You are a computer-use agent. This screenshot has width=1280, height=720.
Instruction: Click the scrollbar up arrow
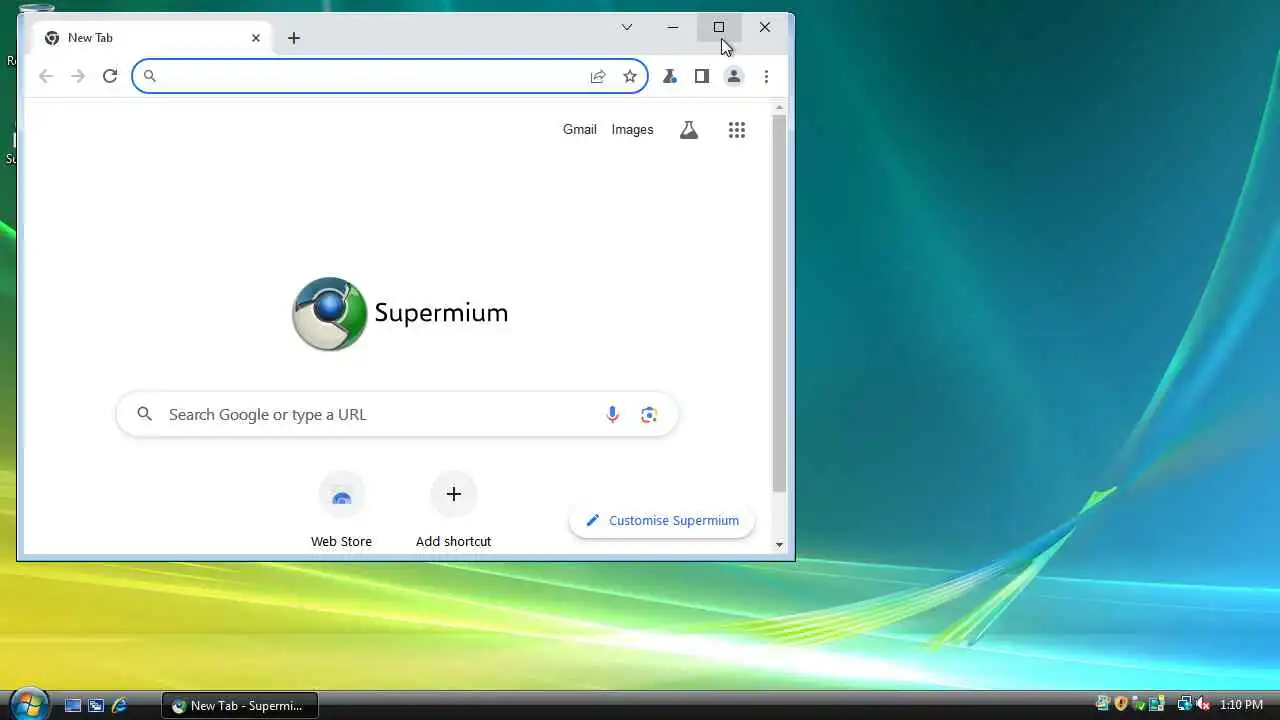click(x=780, y=106)
